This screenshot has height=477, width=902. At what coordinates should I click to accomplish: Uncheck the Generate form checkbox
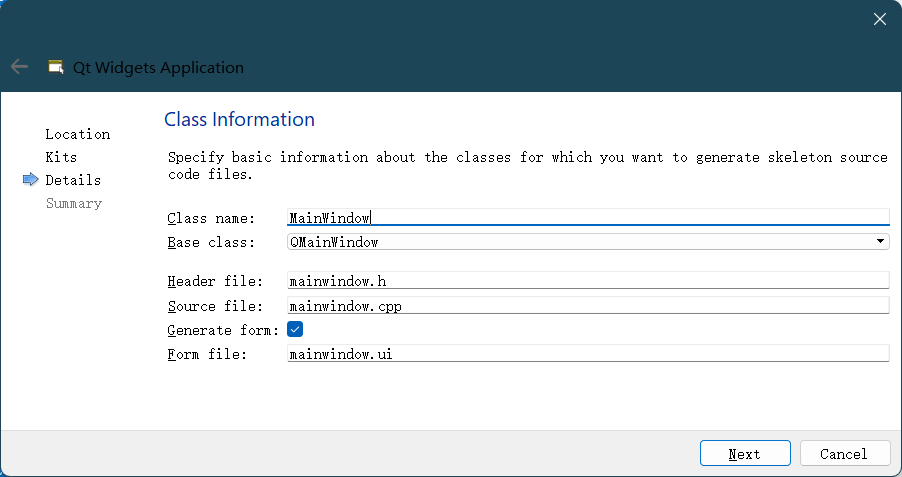[x=295, y=330]
